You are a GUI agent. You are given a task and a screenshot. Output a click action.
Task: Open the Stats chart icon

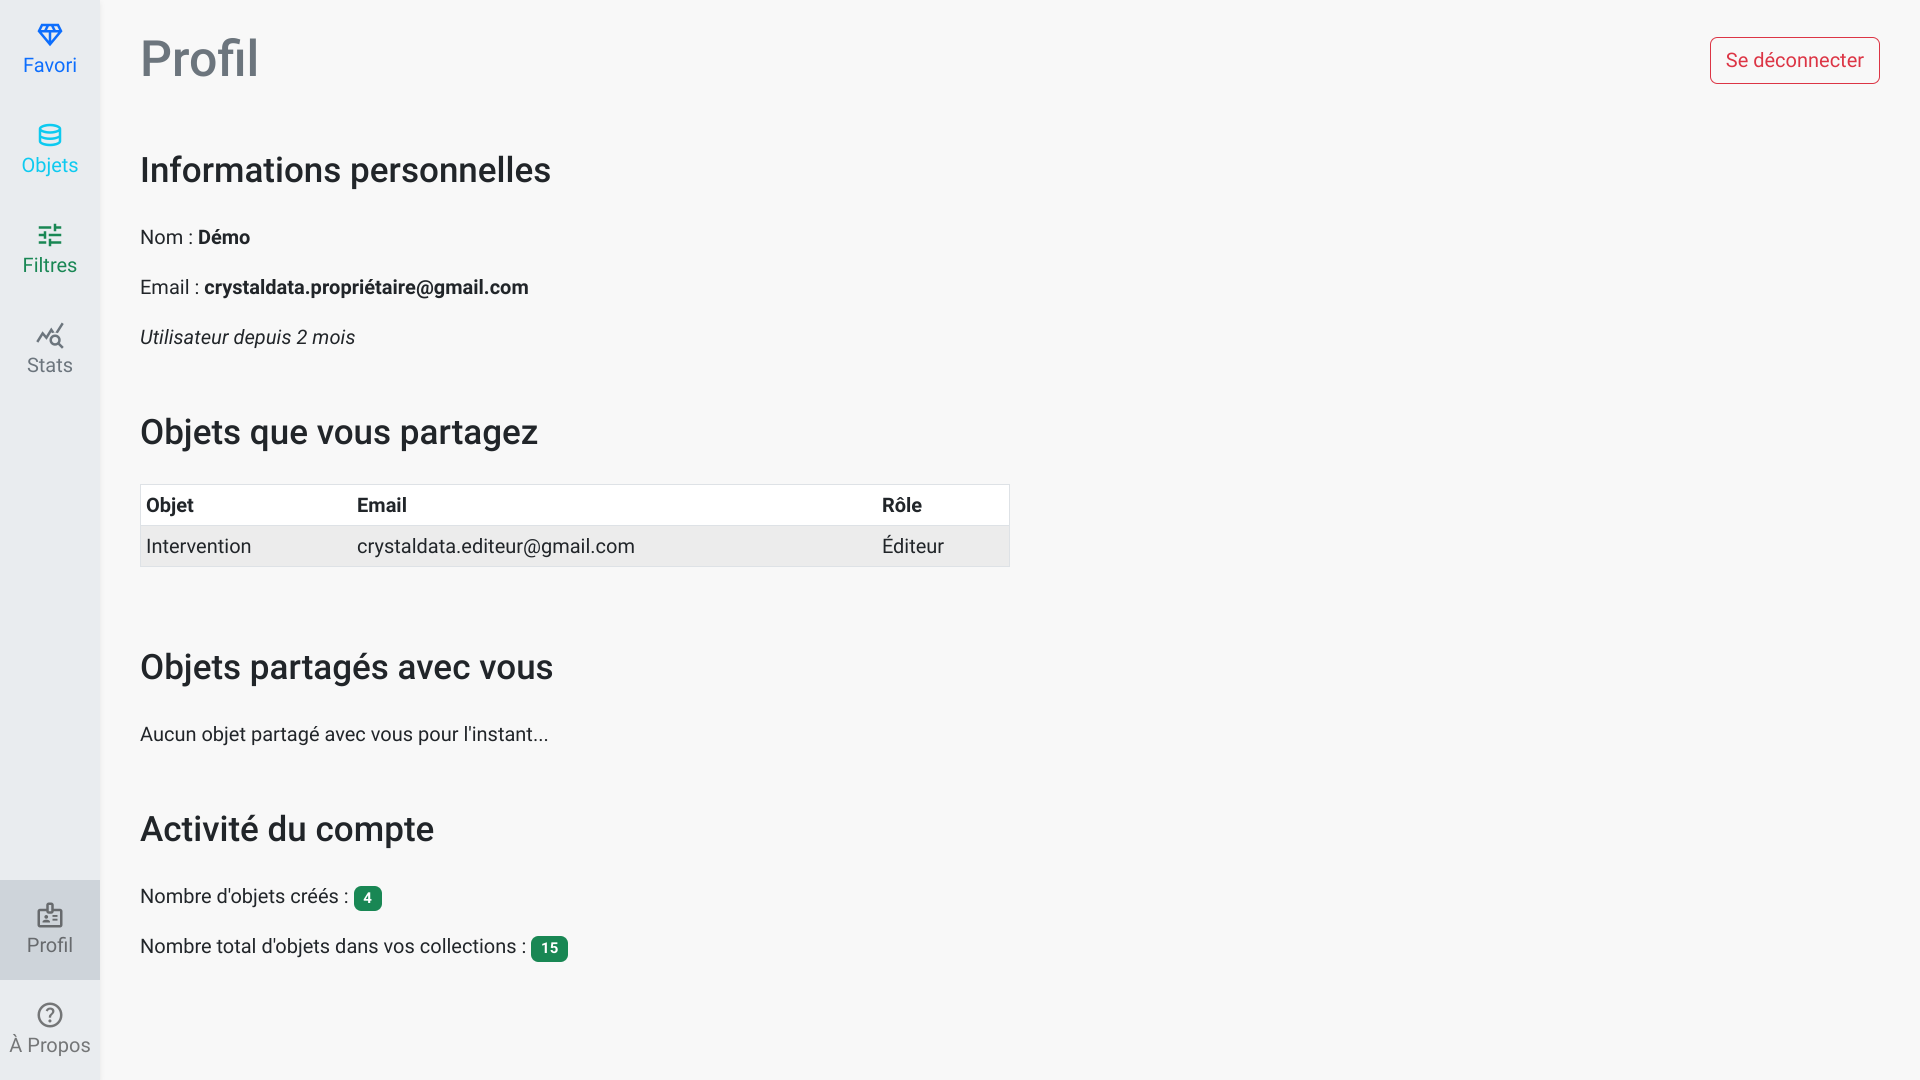pyautogui.click(x=50, y=335)
